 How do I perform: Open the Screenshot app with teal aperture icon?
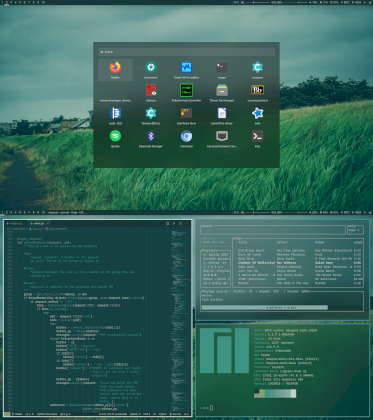pos(151,70)
